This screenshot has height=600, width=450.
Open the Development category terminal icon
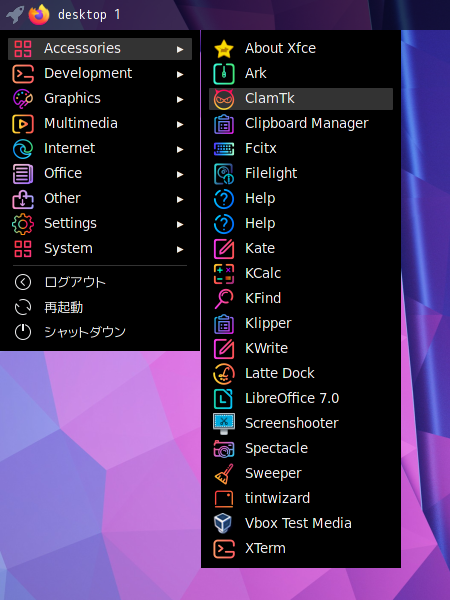click(x=23, y=74)
